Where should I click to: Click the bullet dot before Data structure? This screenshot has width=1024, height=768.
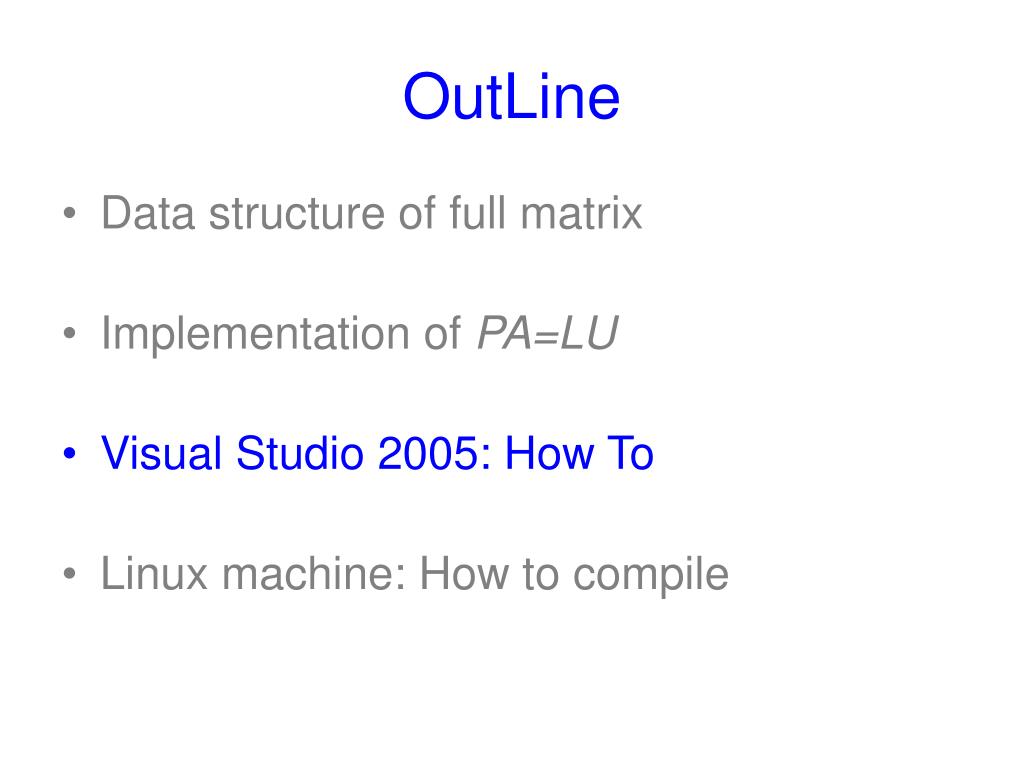(69, 213)
